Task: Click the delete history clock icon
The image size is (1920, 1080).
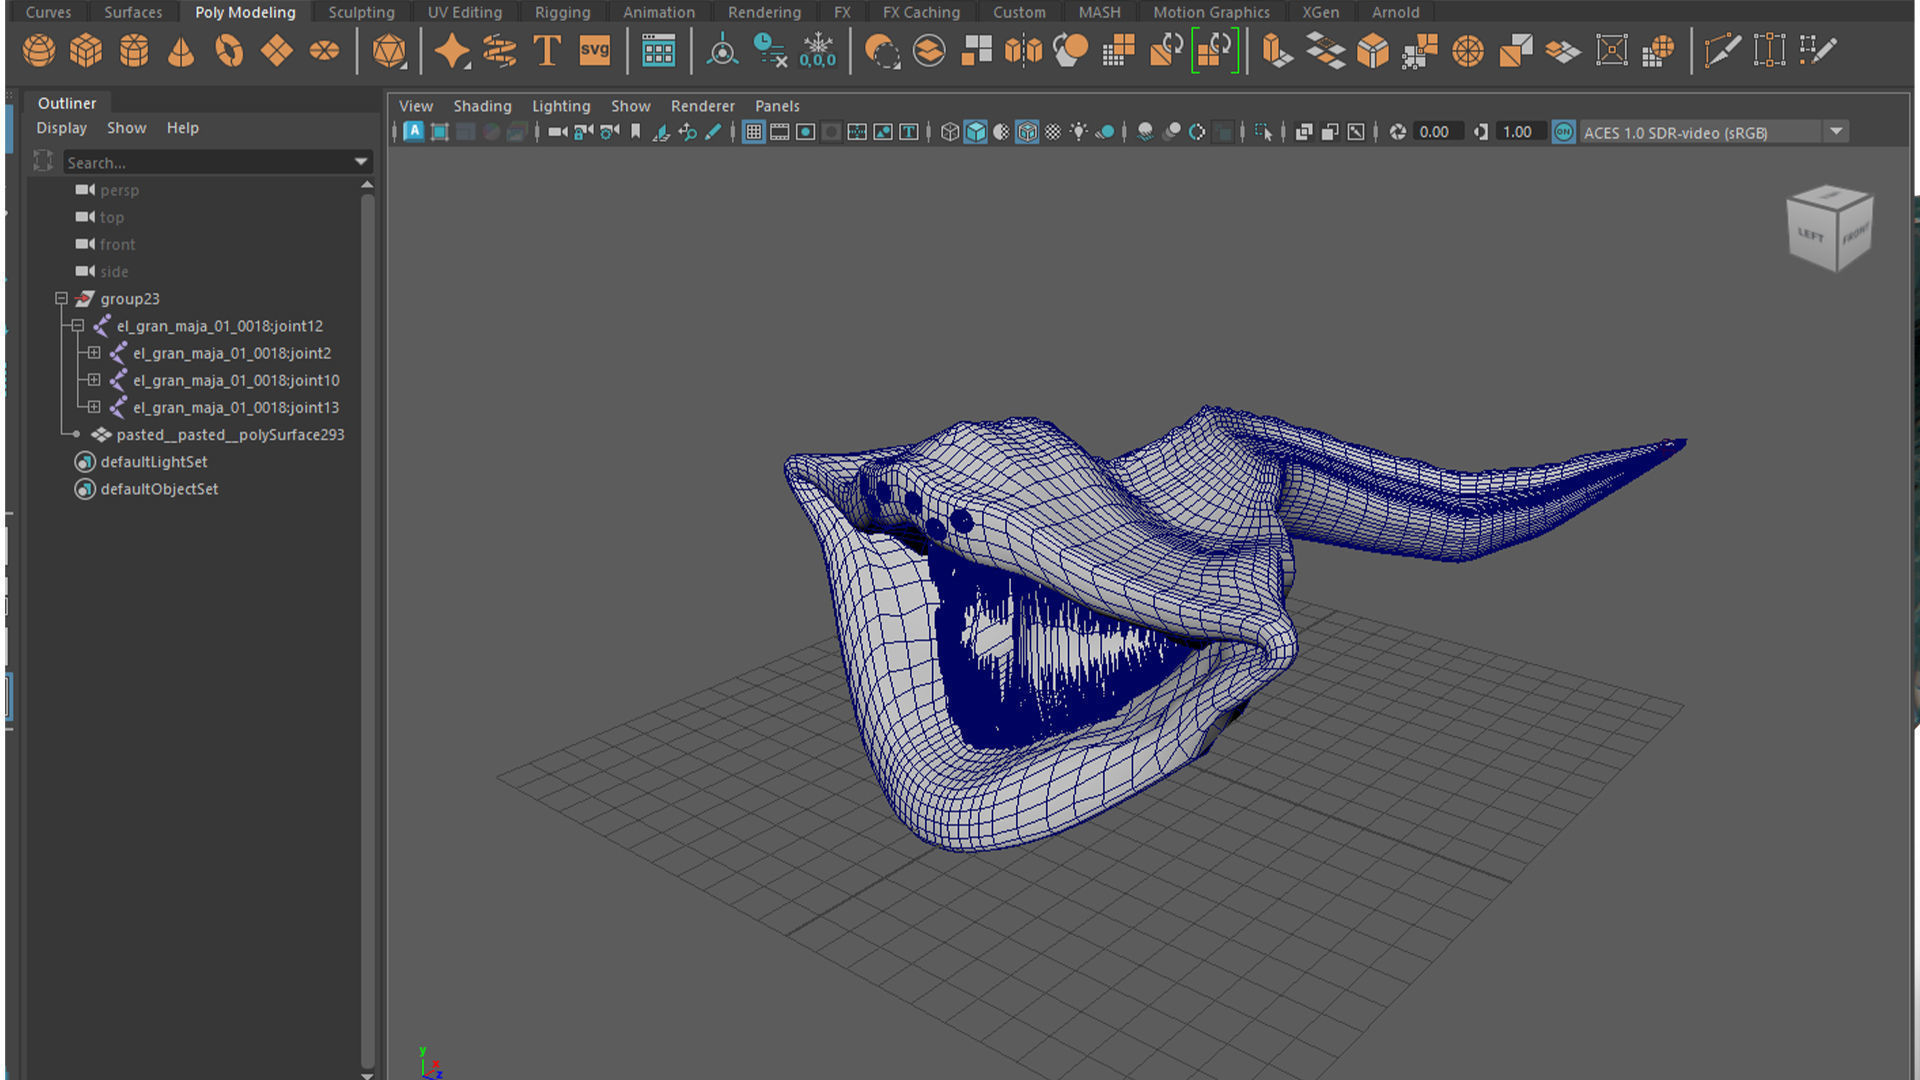Action: point(770,50)
